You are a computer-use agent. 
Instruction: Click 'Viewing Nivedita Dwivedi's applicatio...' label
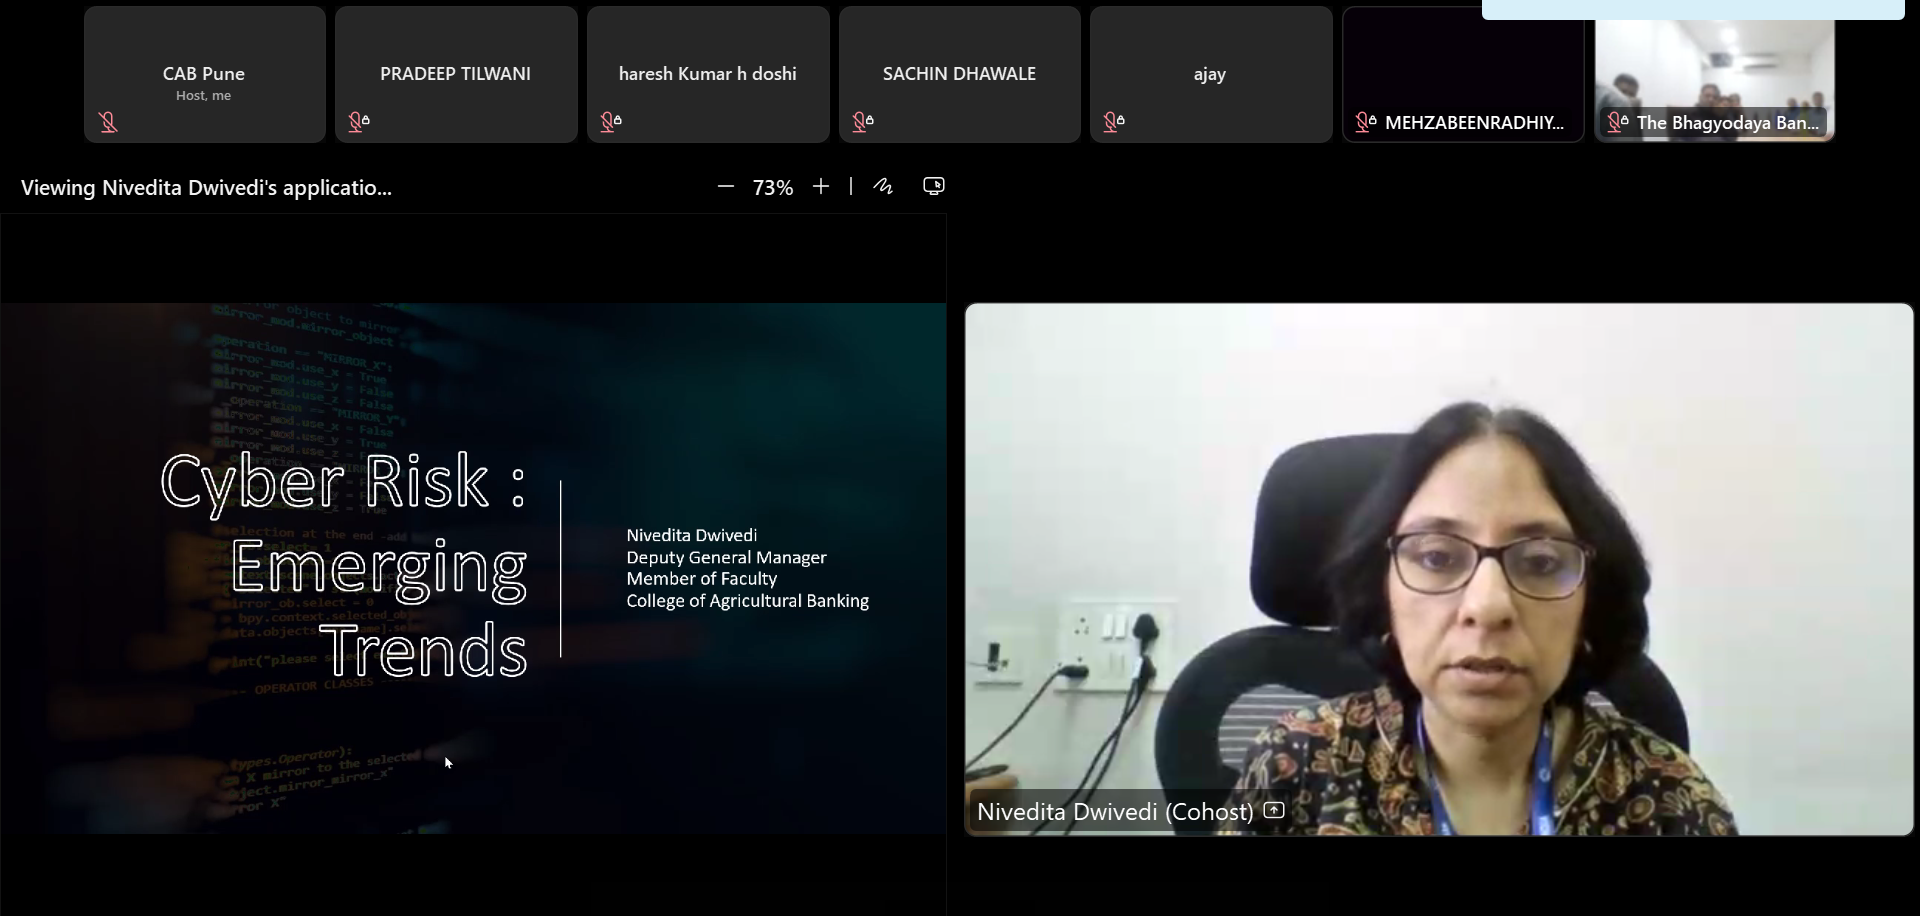click(x=206, y=188)
